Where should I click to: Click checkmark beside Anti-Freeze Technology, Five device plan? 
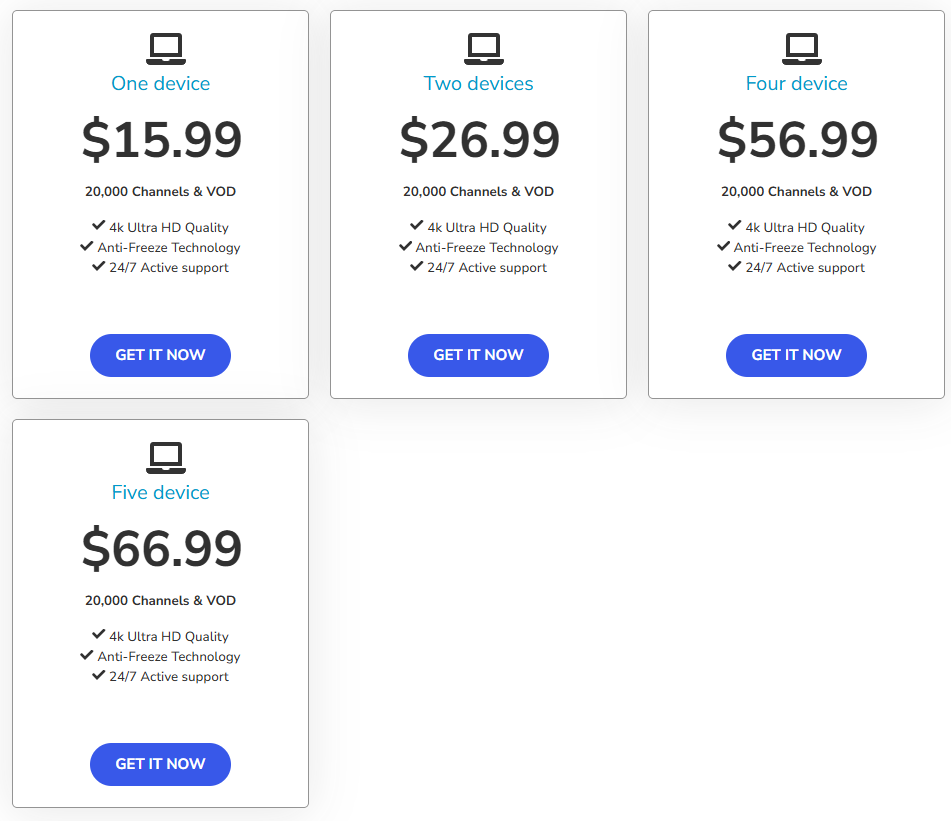(x=87, y=656)
